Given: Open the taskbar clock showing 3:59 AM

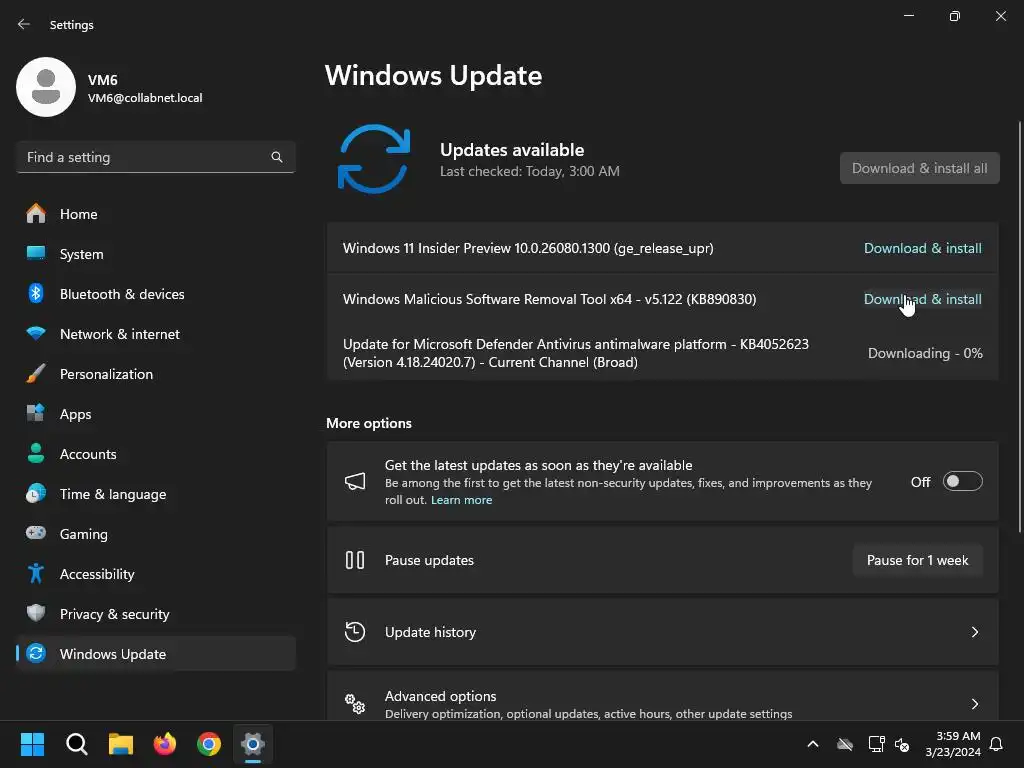Looking at the screenshot, I should click(953, 744).
